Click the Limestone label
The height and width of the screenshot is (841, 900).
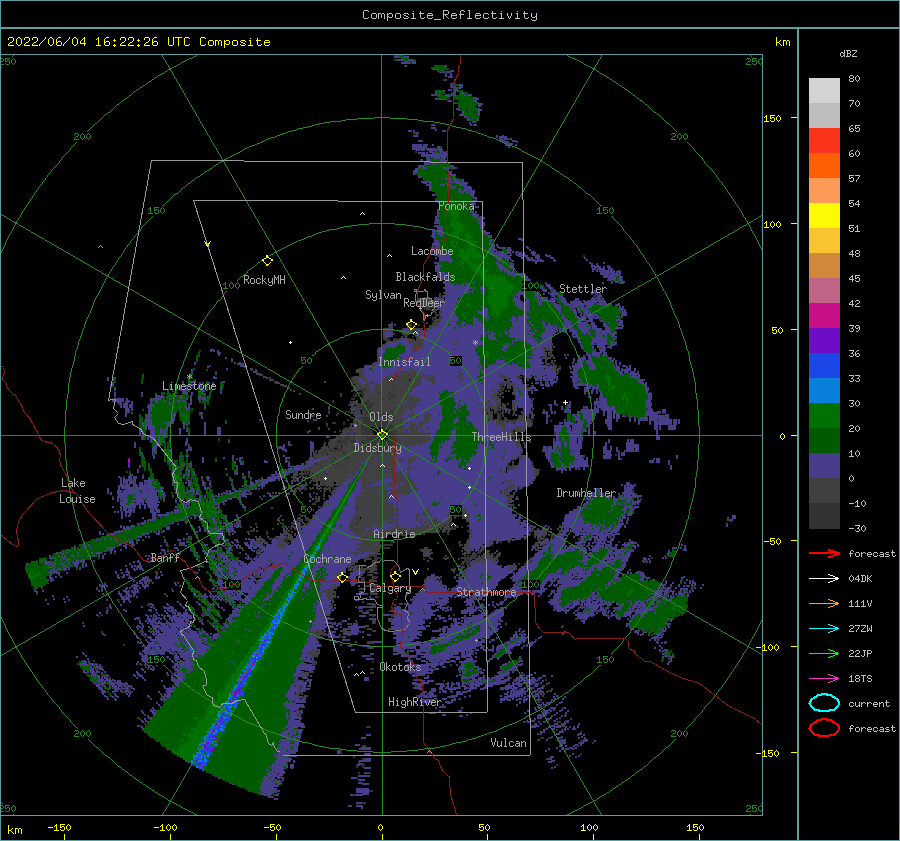[189, 386]
